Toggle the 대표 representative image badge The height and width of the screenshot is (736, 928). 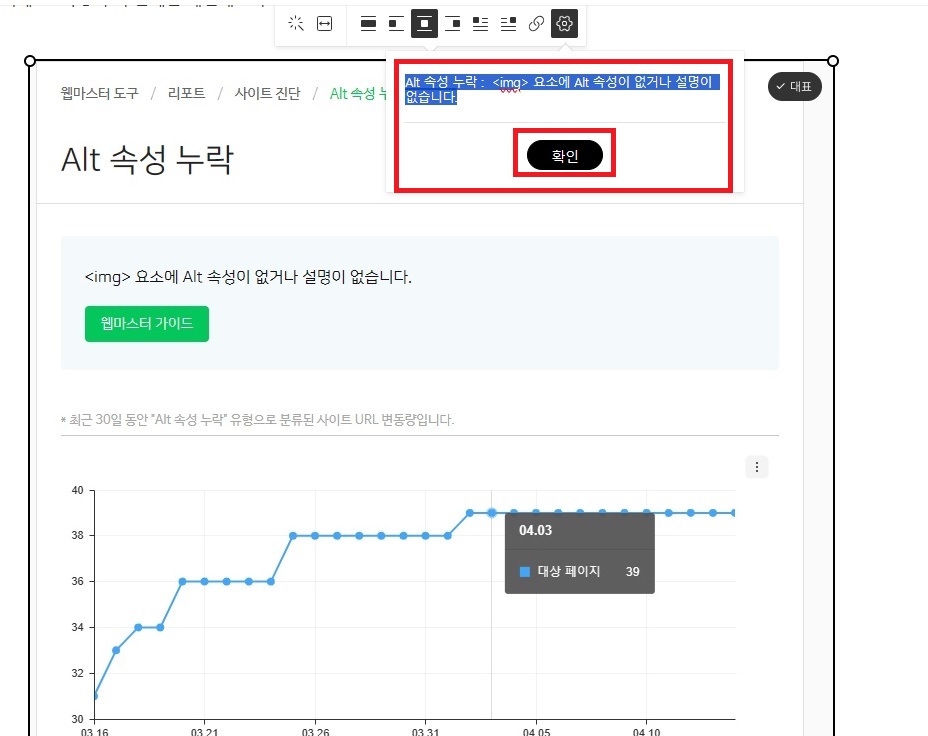795,87
